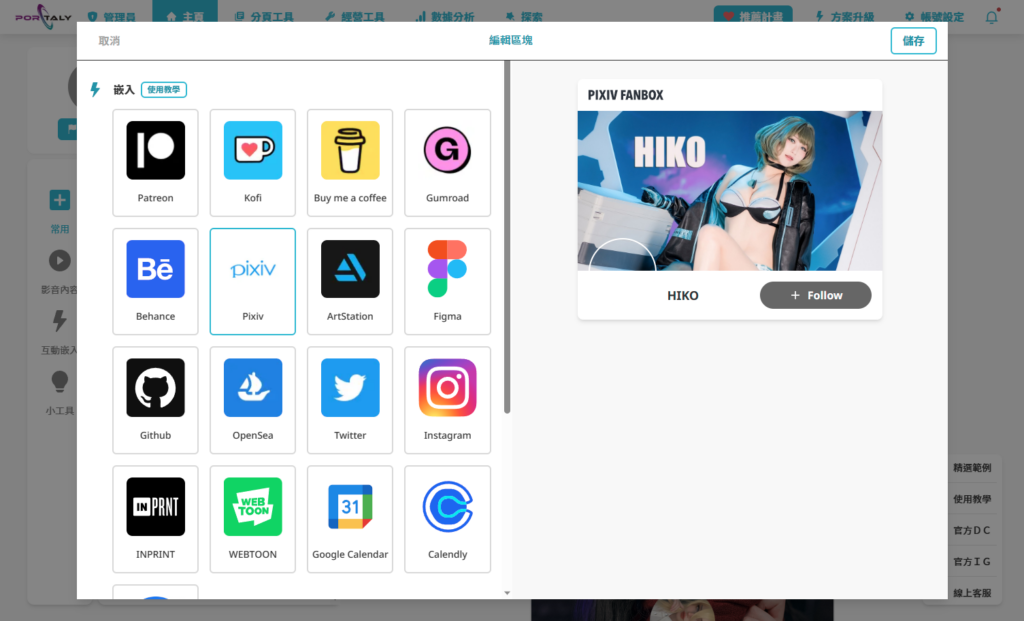The height and width of the screenshot is (621, 1024).
Task: Open the notifications bell
Action: click(x=991, y=17)
